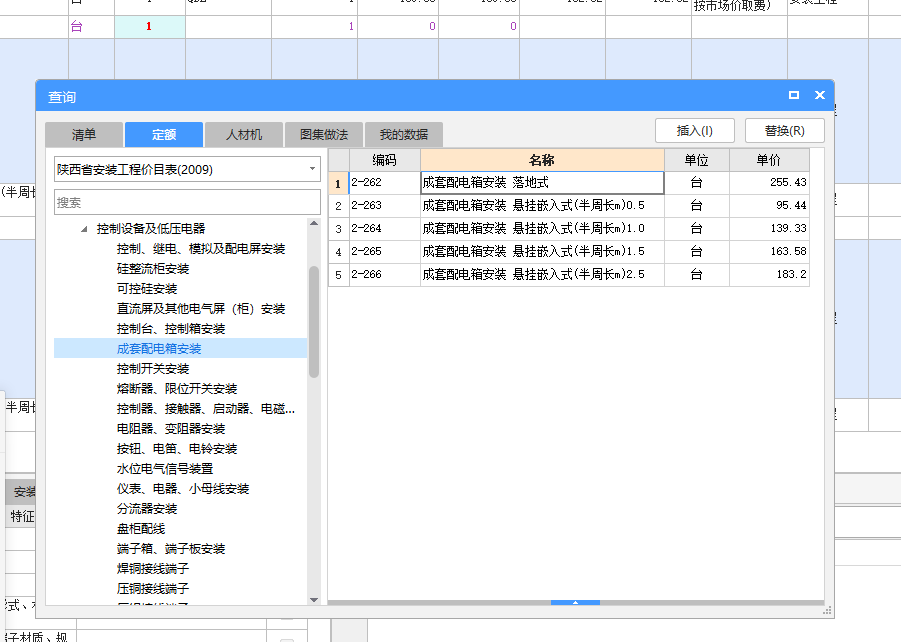Click code cell 2-264
901x642 pixels.
pyautogui.click(x=384, y=229)
